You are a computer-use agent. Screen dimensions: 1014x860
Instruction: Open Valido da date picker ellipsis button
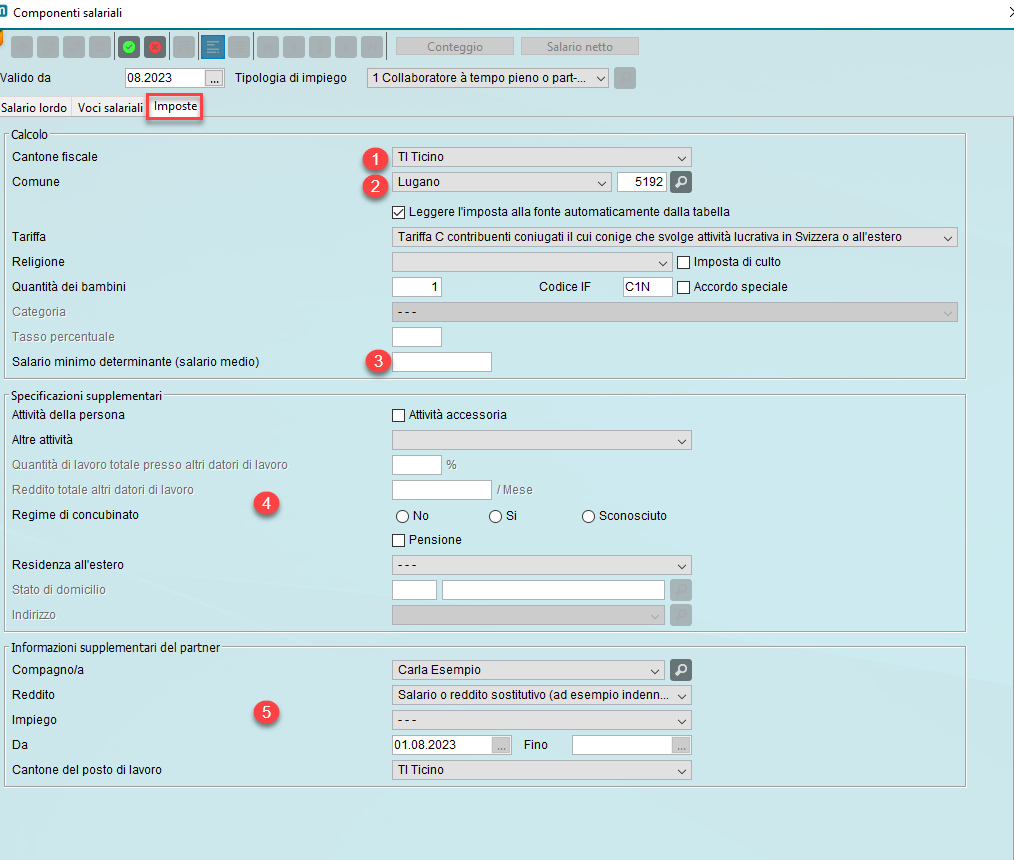(214, 78)
